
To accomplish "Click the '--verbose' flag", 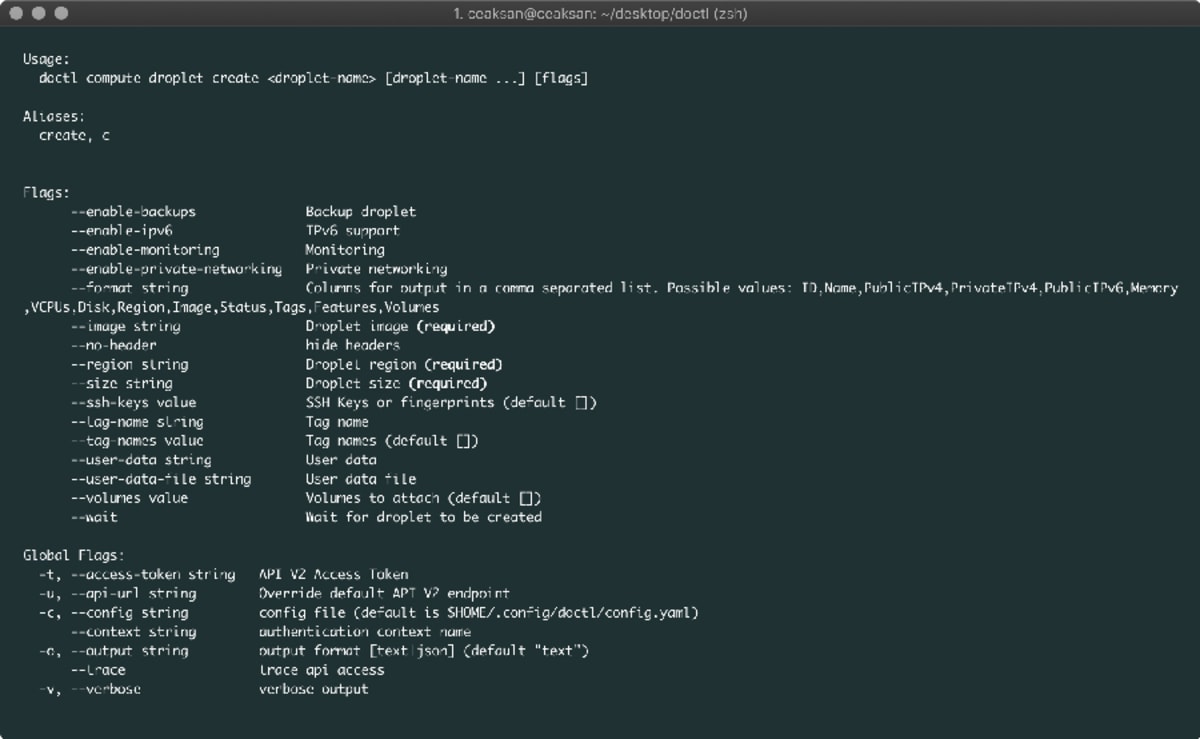I will [x=106, y=689].
